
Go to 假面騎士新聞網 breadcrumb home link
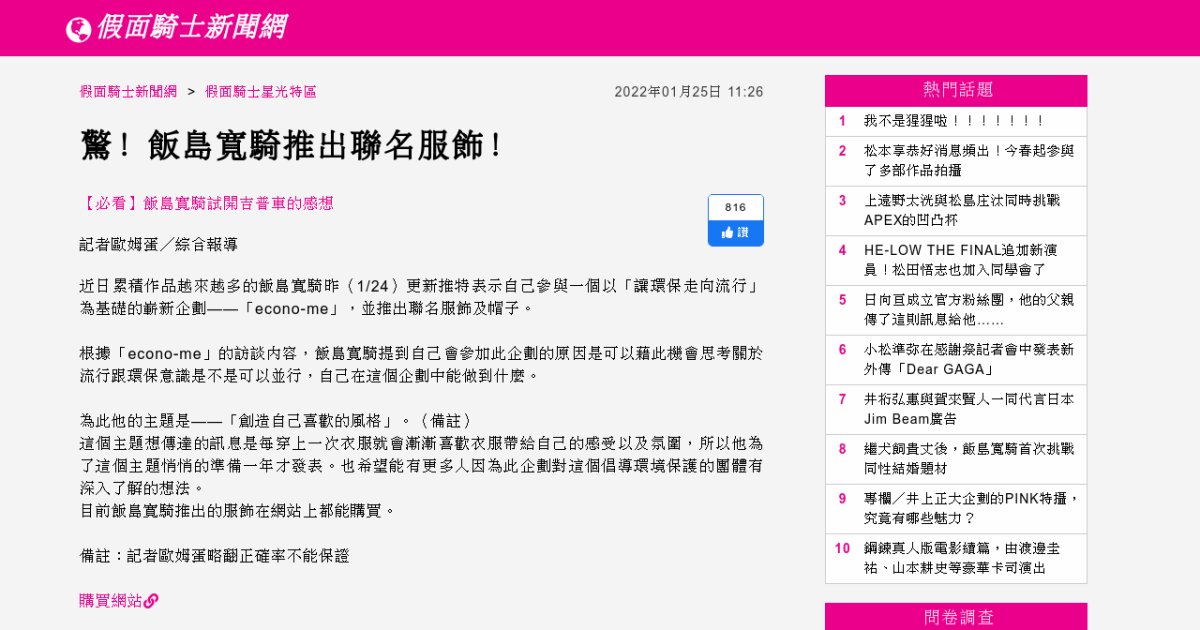pos(128,92)
